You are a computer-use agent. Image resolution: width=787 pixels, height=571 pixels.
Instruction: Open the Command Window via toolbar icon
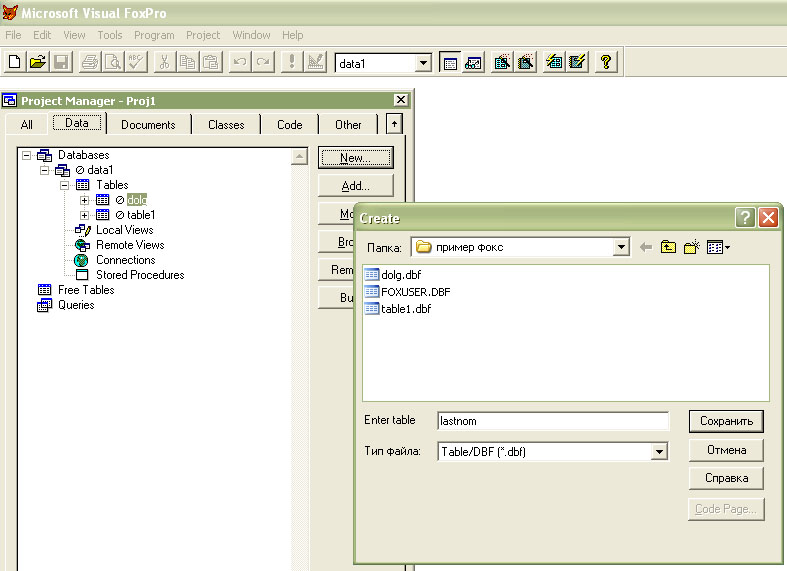(450, 62)
